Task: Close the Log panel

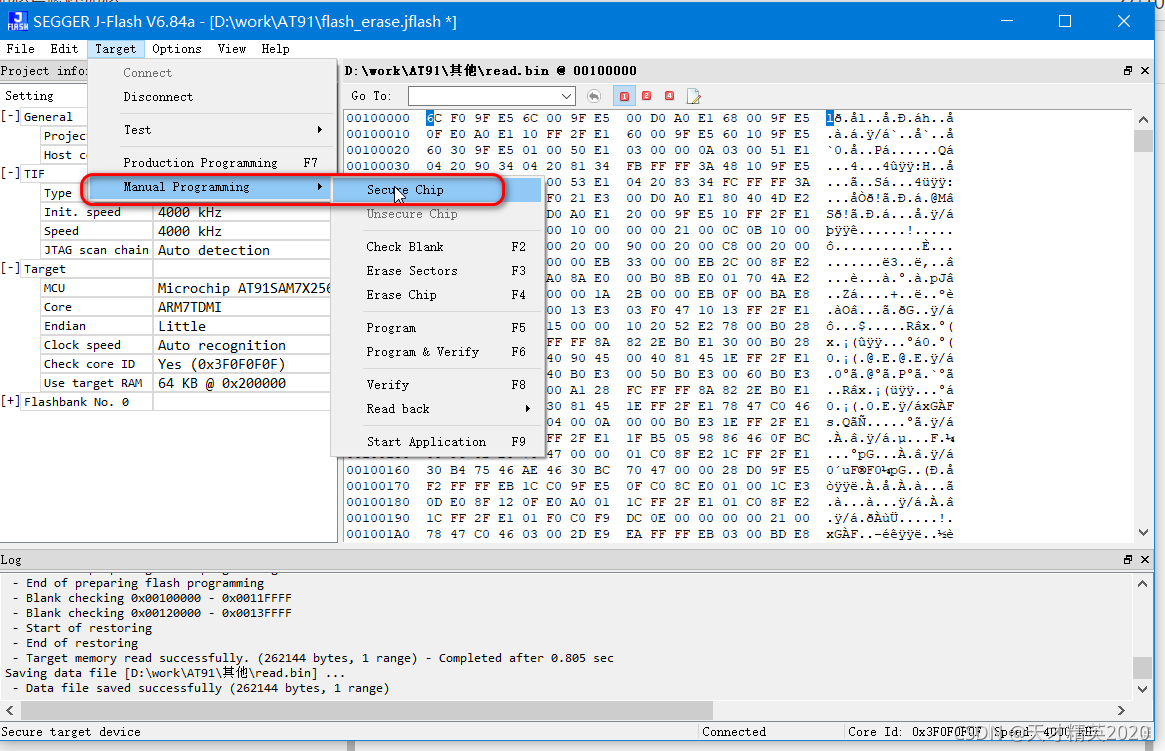Action: [1145, 559]
